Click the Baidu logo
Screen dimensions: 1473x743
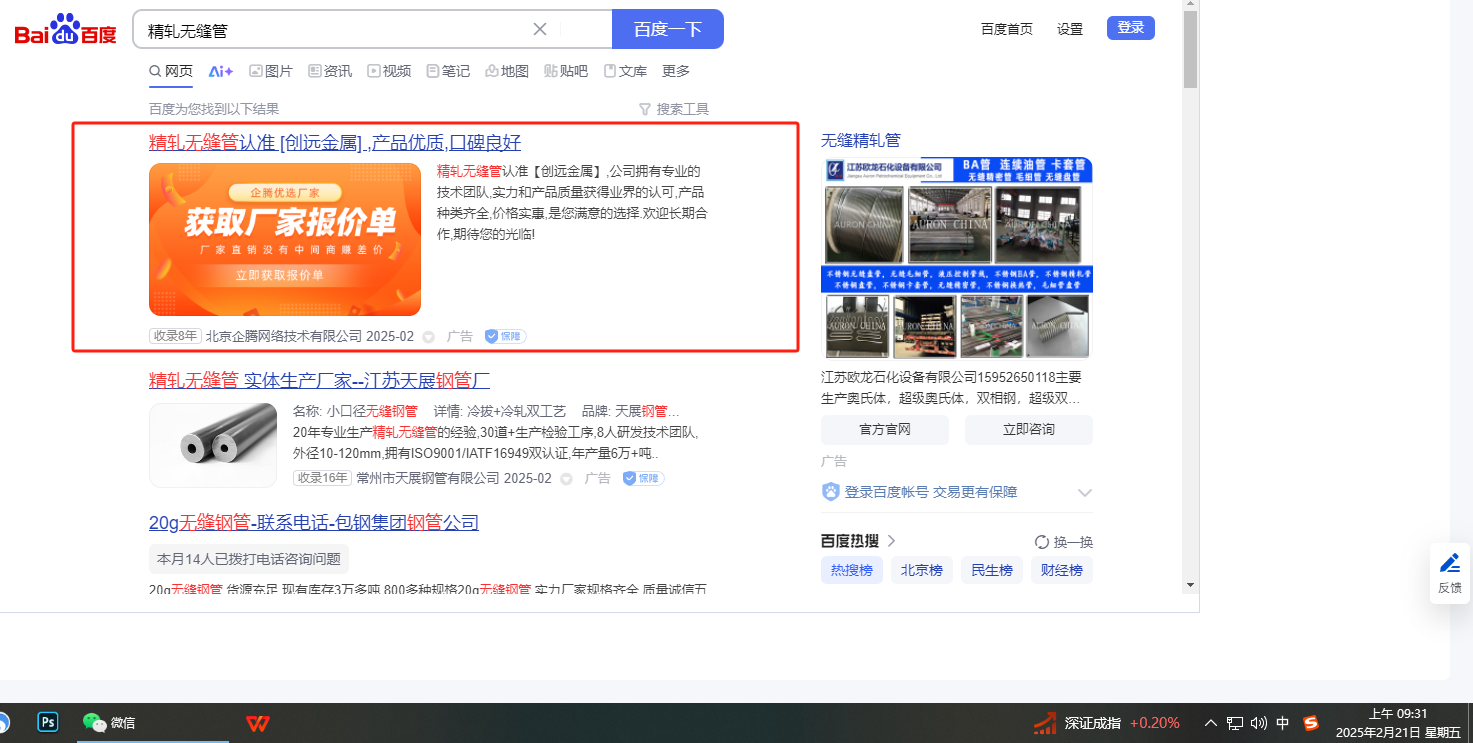click(x=65, y=31)
